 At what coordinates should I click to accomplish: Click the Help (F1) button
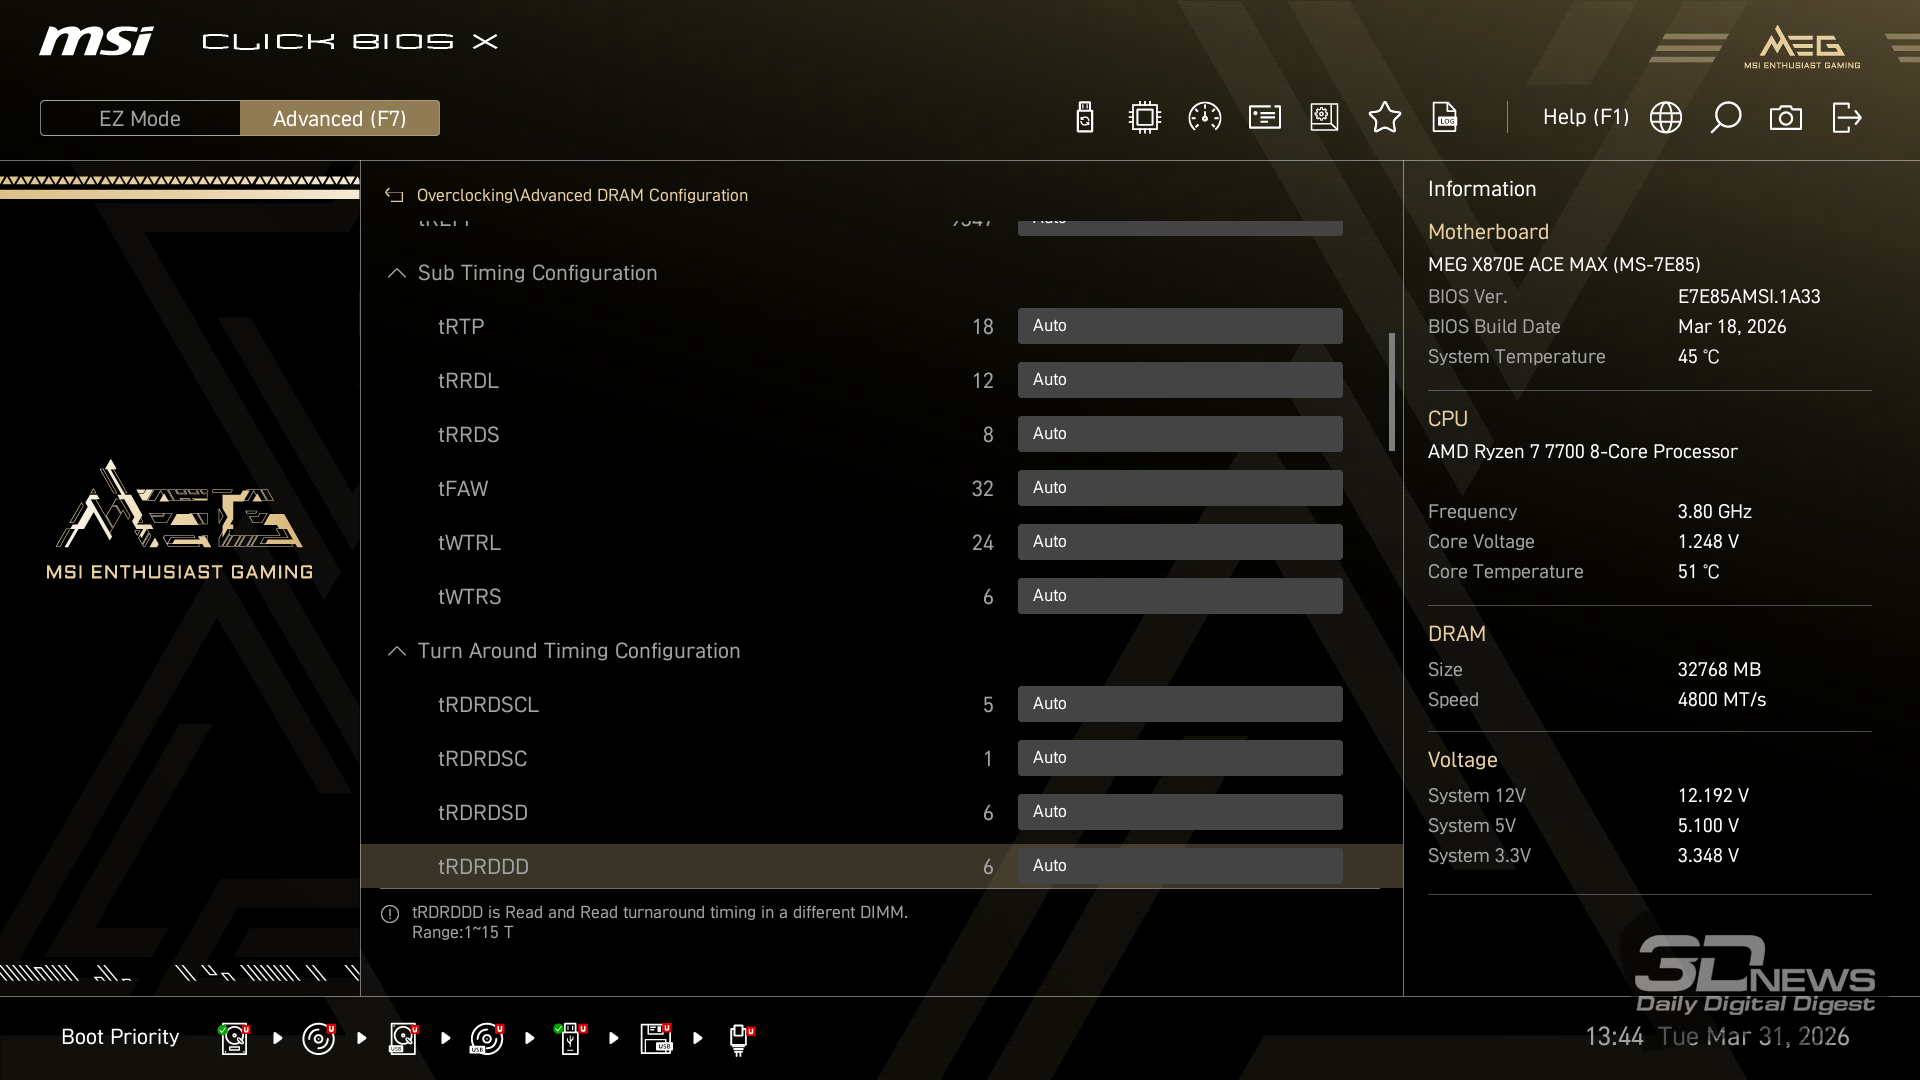1585,118
